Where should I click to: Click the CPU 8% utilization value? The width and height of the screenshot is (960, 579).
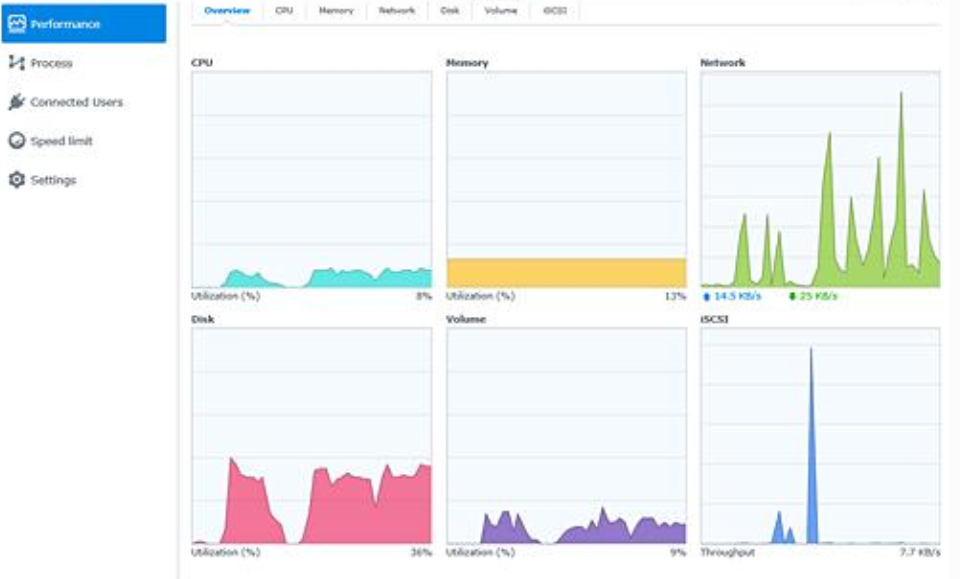pyautogui.click(x=424, y=296)
